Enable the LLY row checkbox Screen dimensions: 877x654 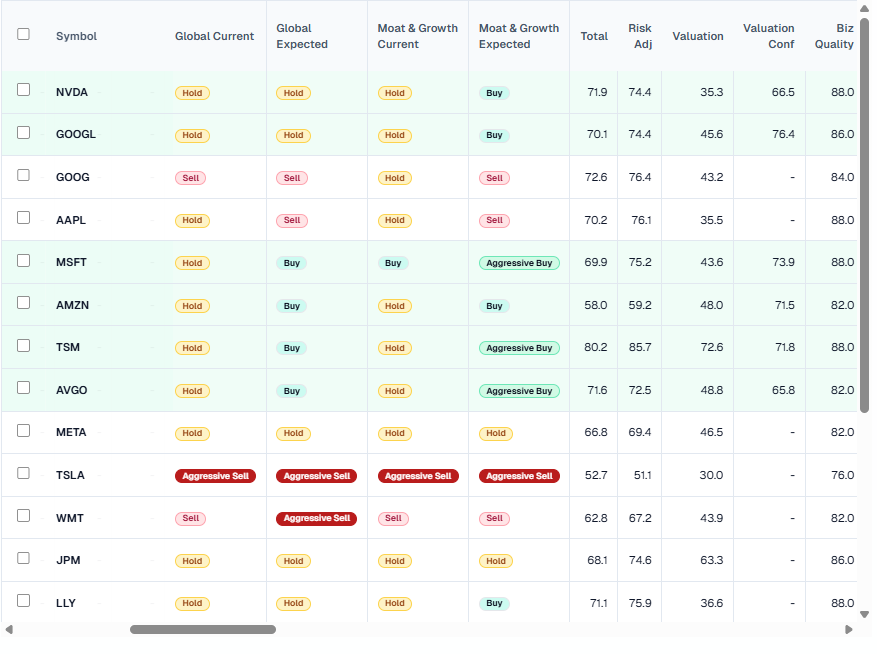[24, 601]
